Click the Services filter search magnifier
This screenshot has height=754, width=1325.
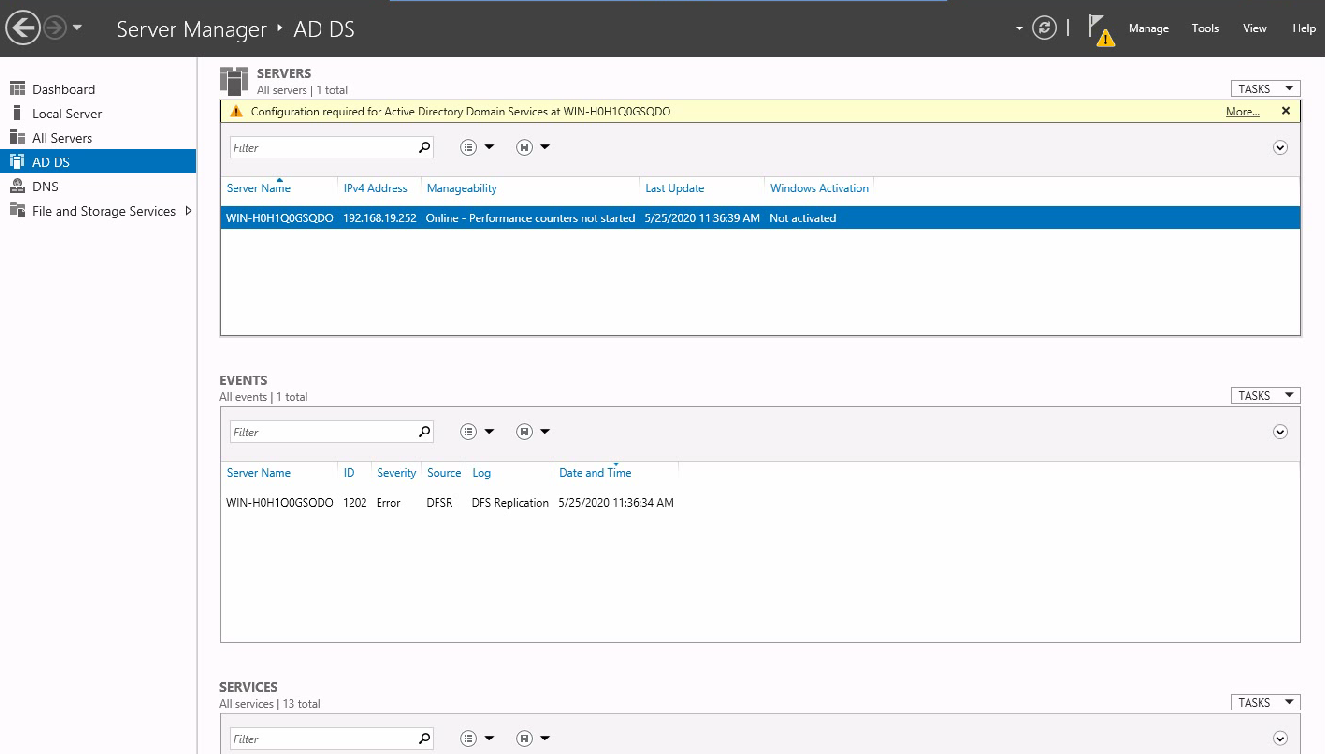tap(424, 739)
